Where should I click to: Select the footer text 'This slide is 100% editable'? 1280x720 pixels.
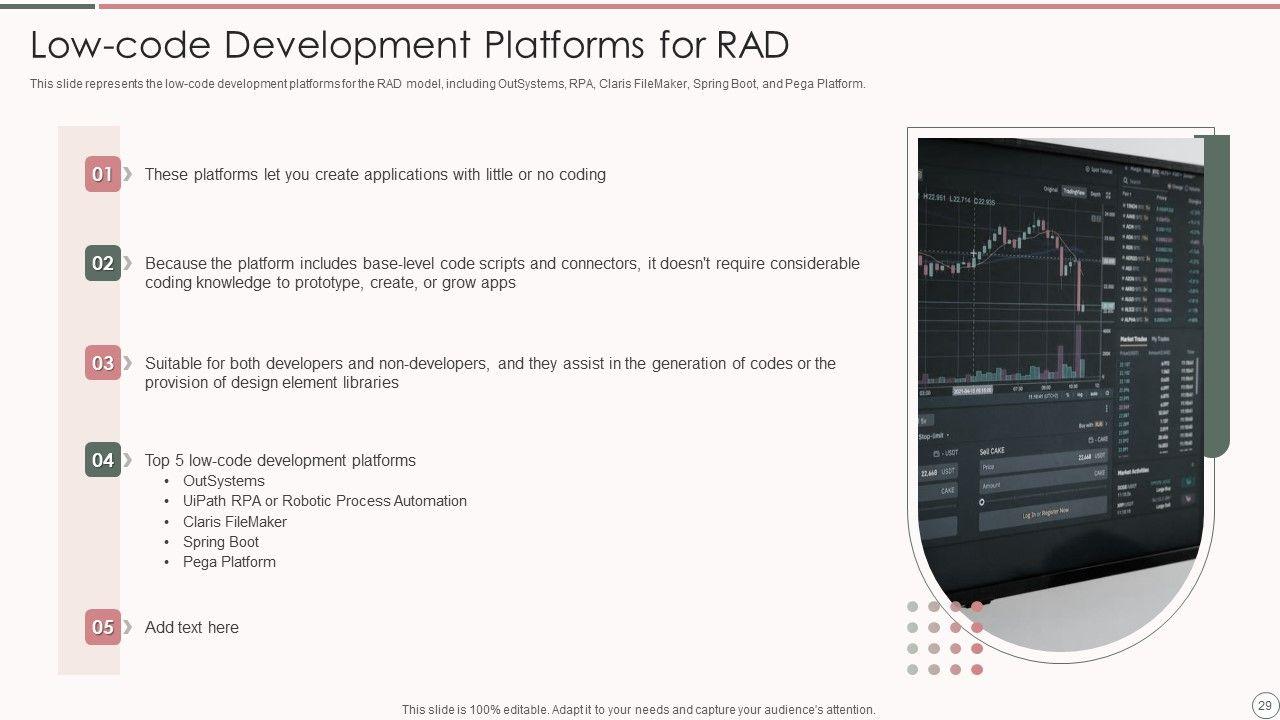tap(638, 710)
